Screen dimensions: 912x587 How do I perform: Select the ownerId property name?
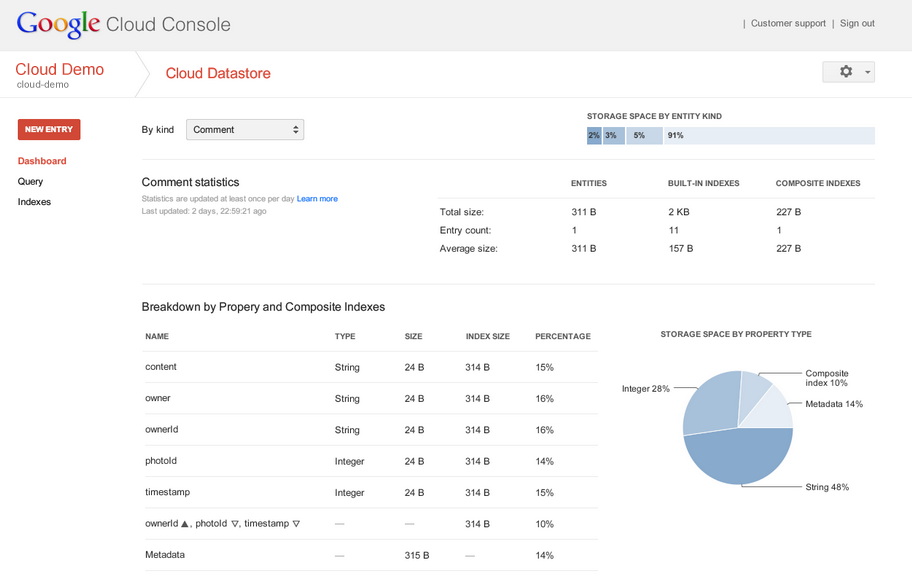coord(162,430)
